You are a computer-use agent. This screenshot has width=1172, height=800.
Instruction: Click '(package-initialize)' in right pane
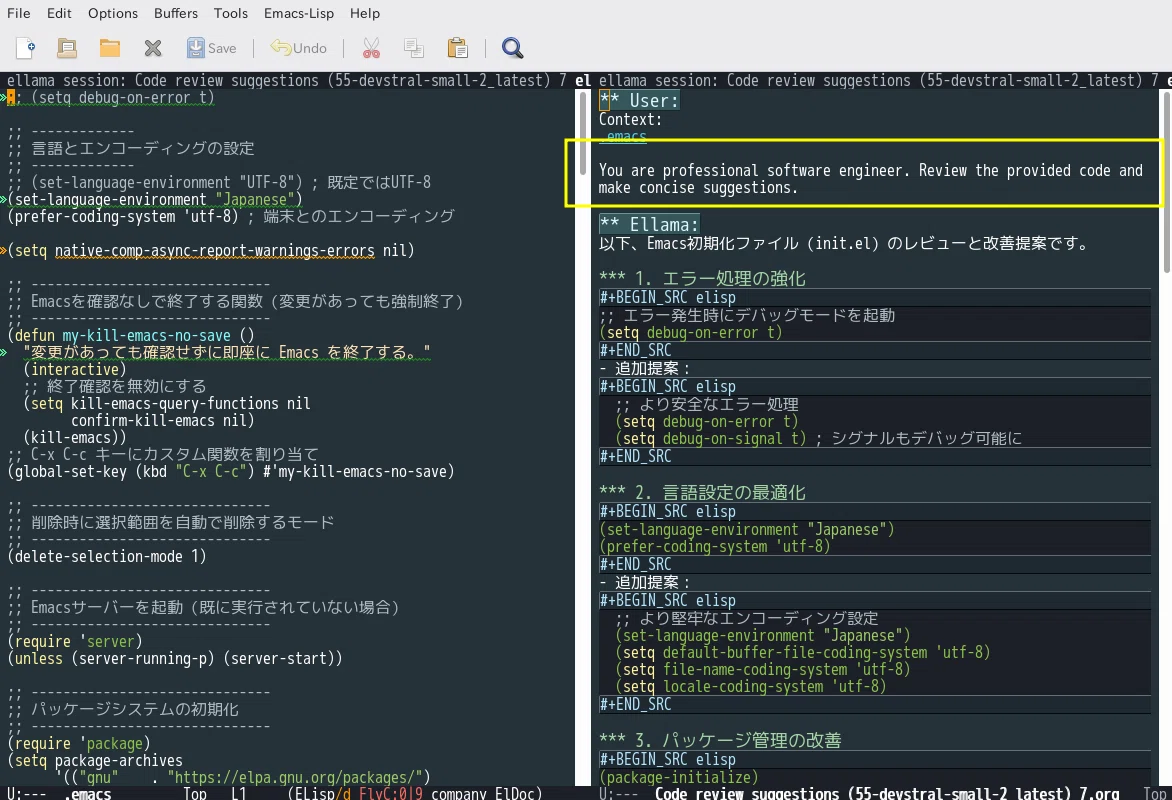[679, 778]
